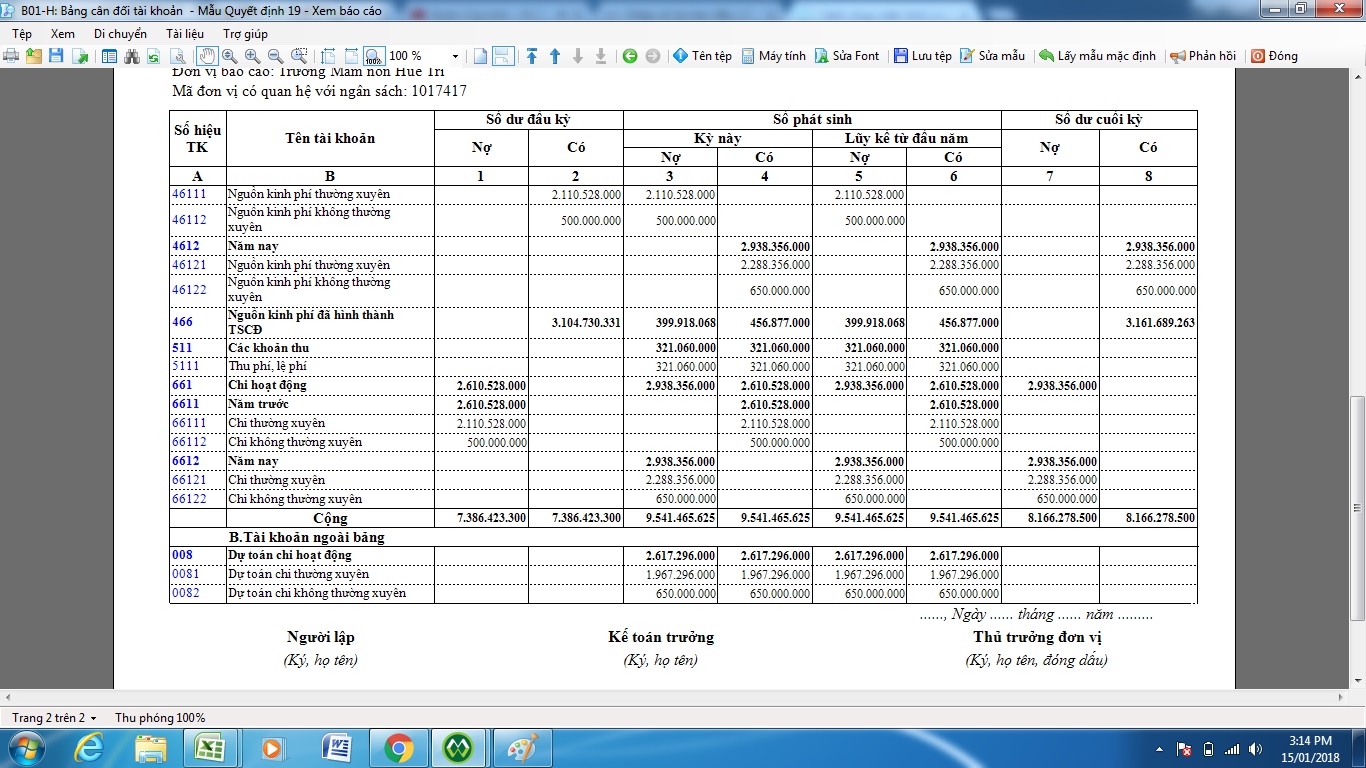1366x768 pixels.
Task: Open the Trợ giúp menu
Action: tap(246, 34)
